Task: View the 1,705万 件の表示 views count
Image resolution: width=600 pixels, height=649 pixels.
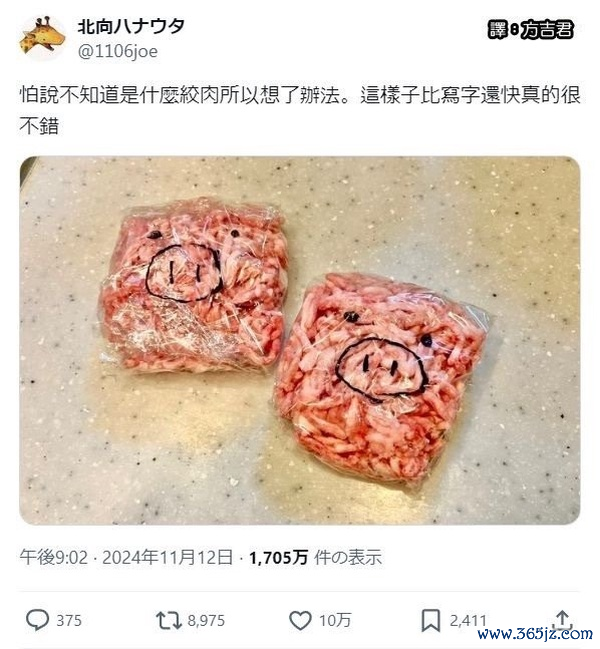Action: point(315,558)
